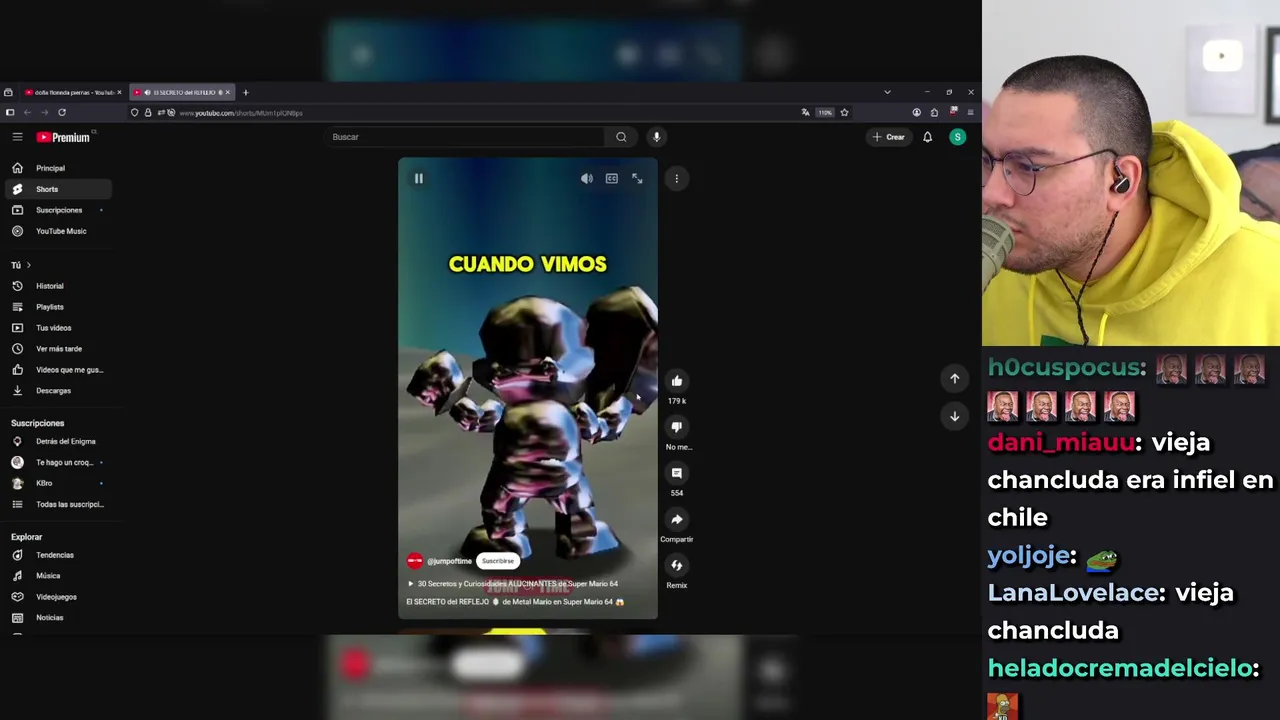The width and height of the screenshot is (1280, 720).
Task: Open Música under Explorar
Action: [x=56, y=576]
